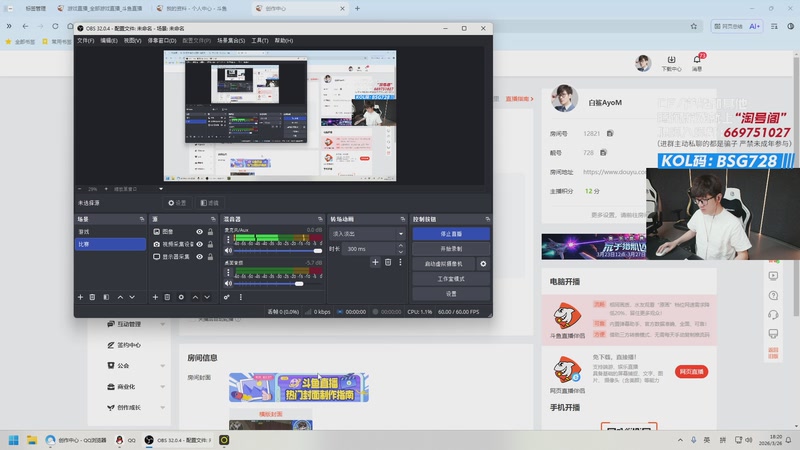
Task: Open the 斗鱼 cover guide thumbnail
Action: pyautogui.click(x=298, y=387)
